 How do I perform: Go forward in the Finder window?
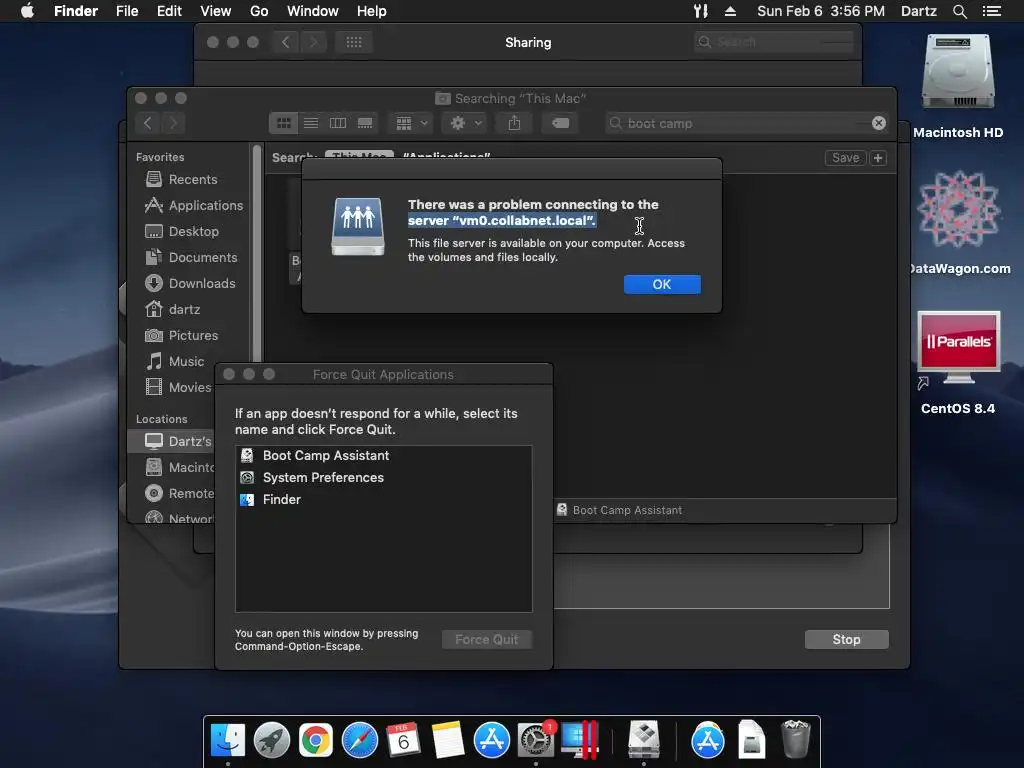[x=173, y=123]
